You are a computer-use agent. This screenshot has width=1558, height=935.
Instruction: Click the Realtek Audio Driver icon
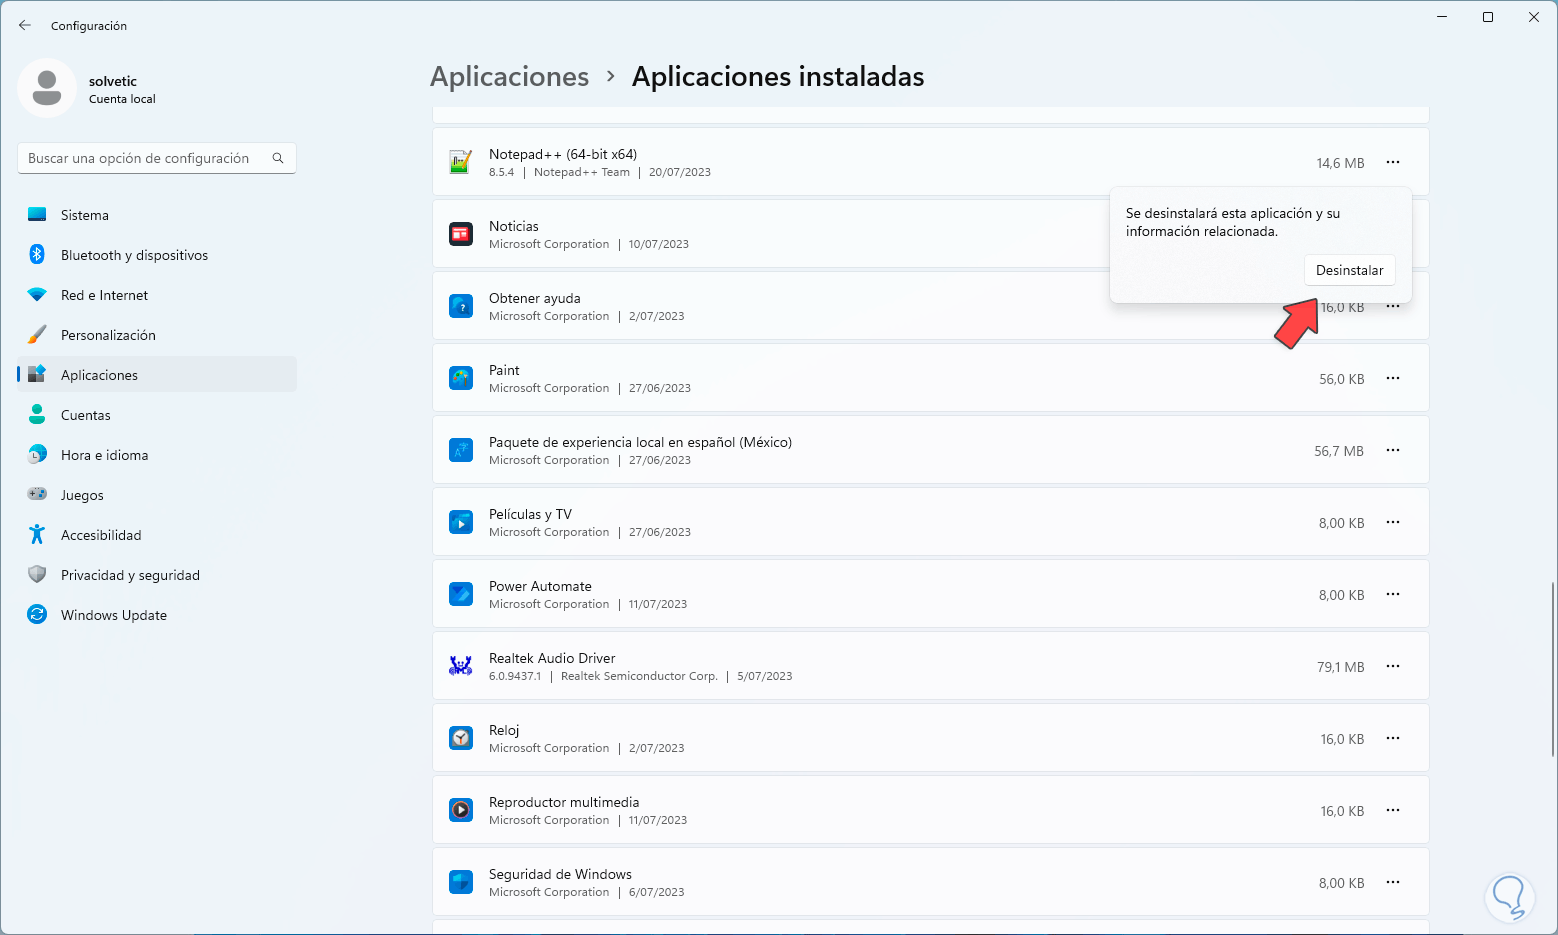[460, 666]
